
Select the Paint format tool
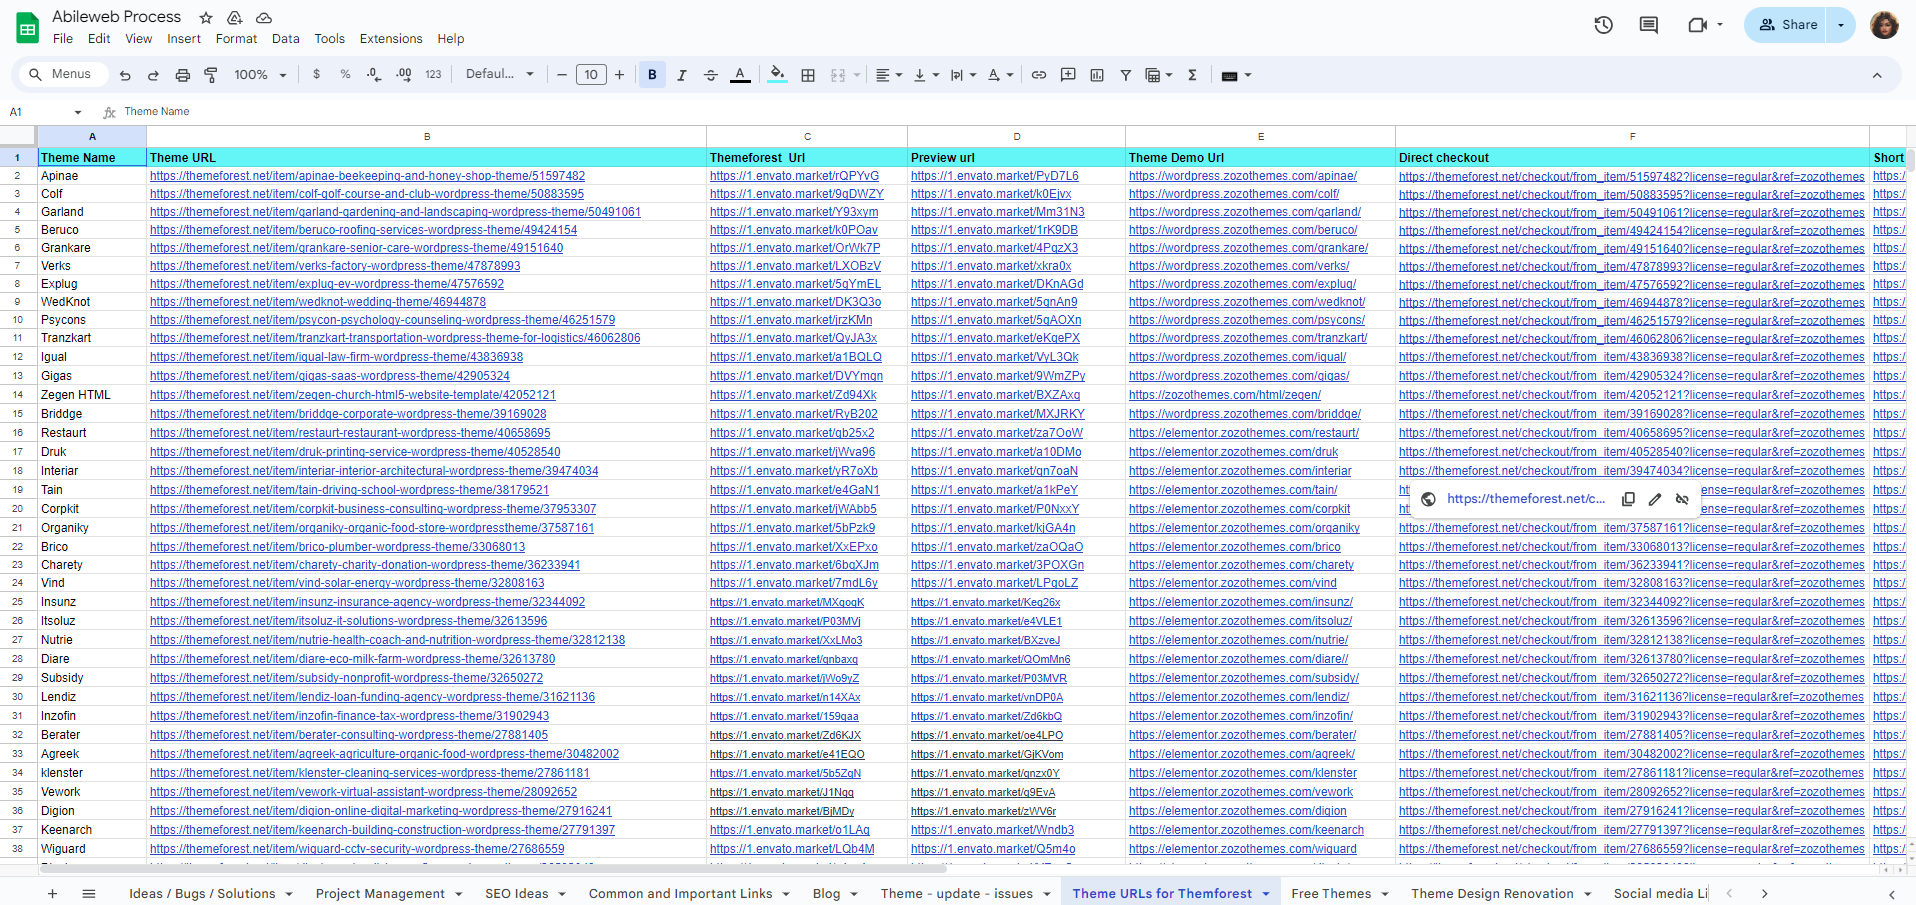pyautogui.click(x=211, y=75)
